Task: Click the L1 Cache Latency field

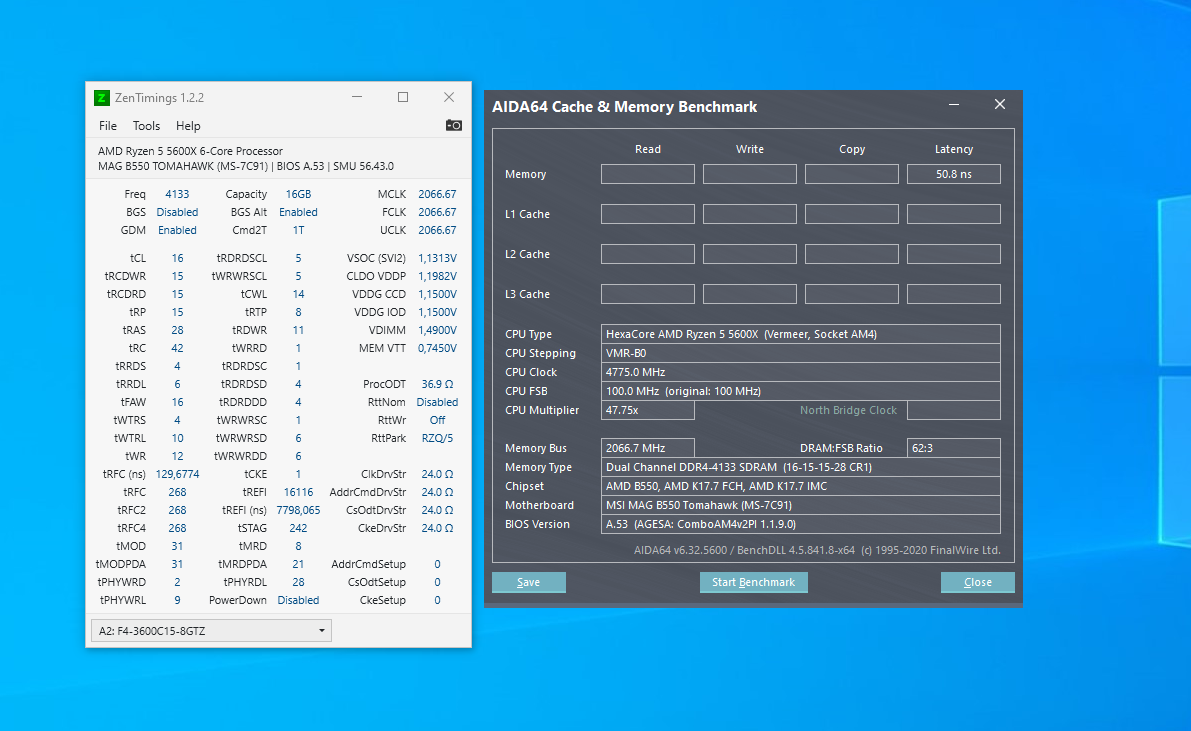Action: click(954, 214)
